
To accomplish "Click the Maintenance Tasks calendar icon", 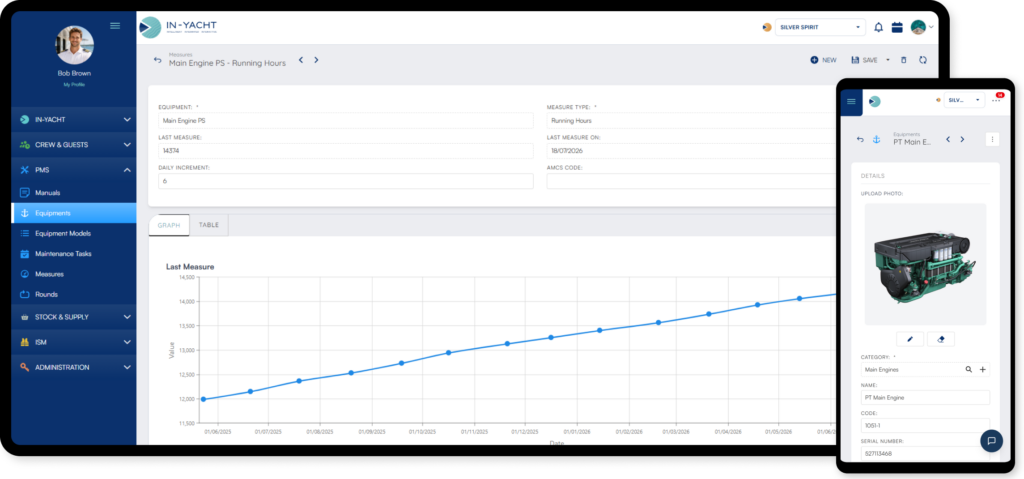I will 25,254.
